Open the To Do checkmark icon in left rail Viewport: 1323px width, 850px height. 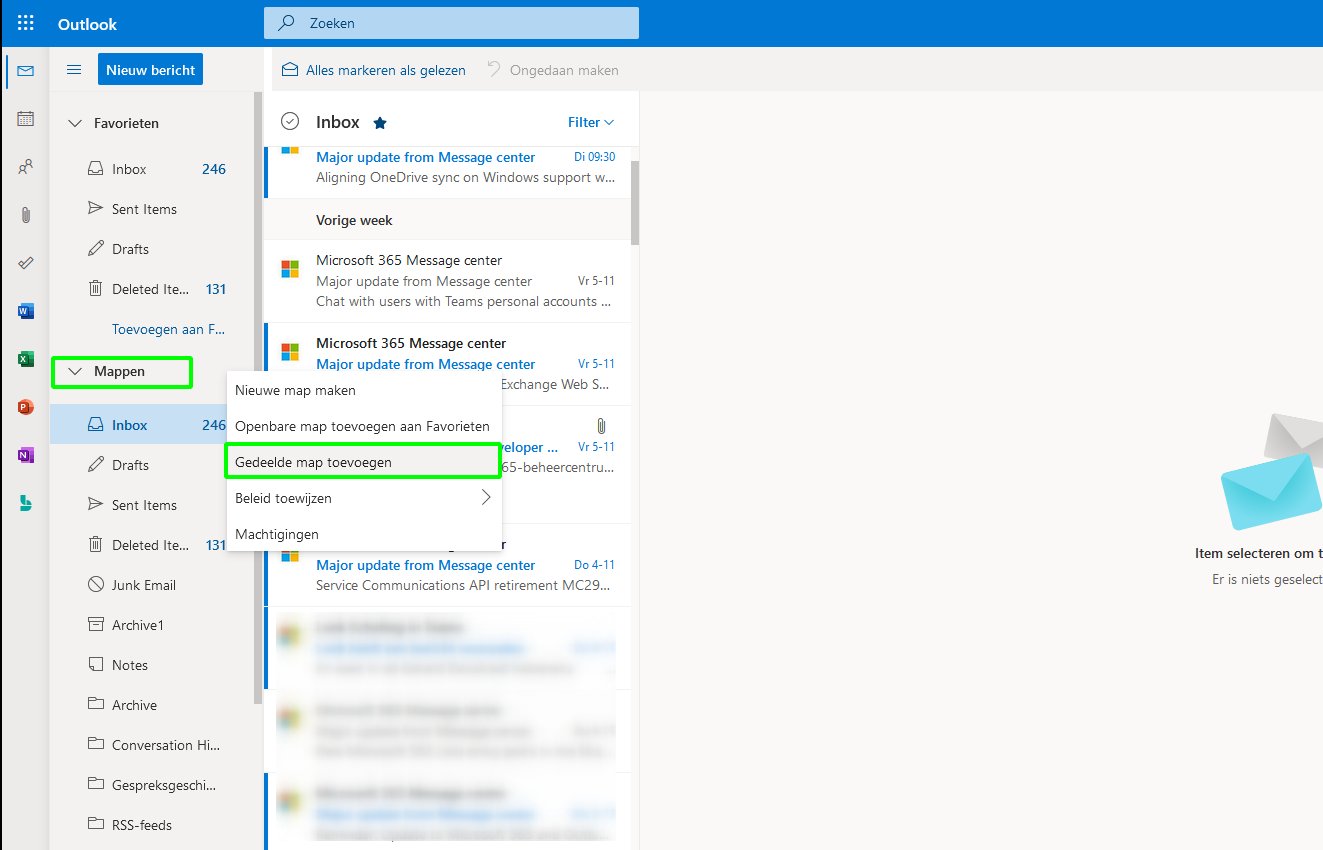(26, 263)
